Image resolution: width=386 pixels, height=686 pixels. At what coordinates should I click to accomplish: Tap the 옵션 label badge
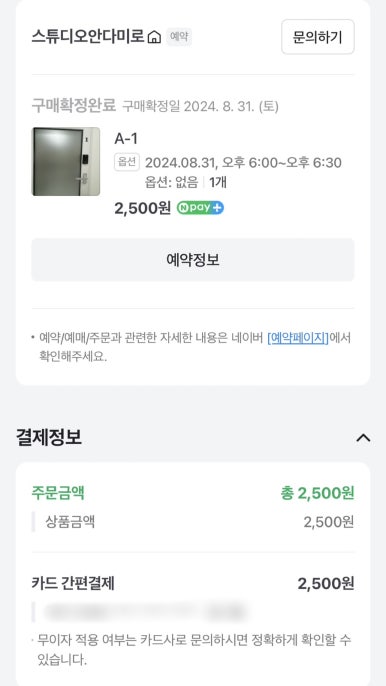pos(127,162)
